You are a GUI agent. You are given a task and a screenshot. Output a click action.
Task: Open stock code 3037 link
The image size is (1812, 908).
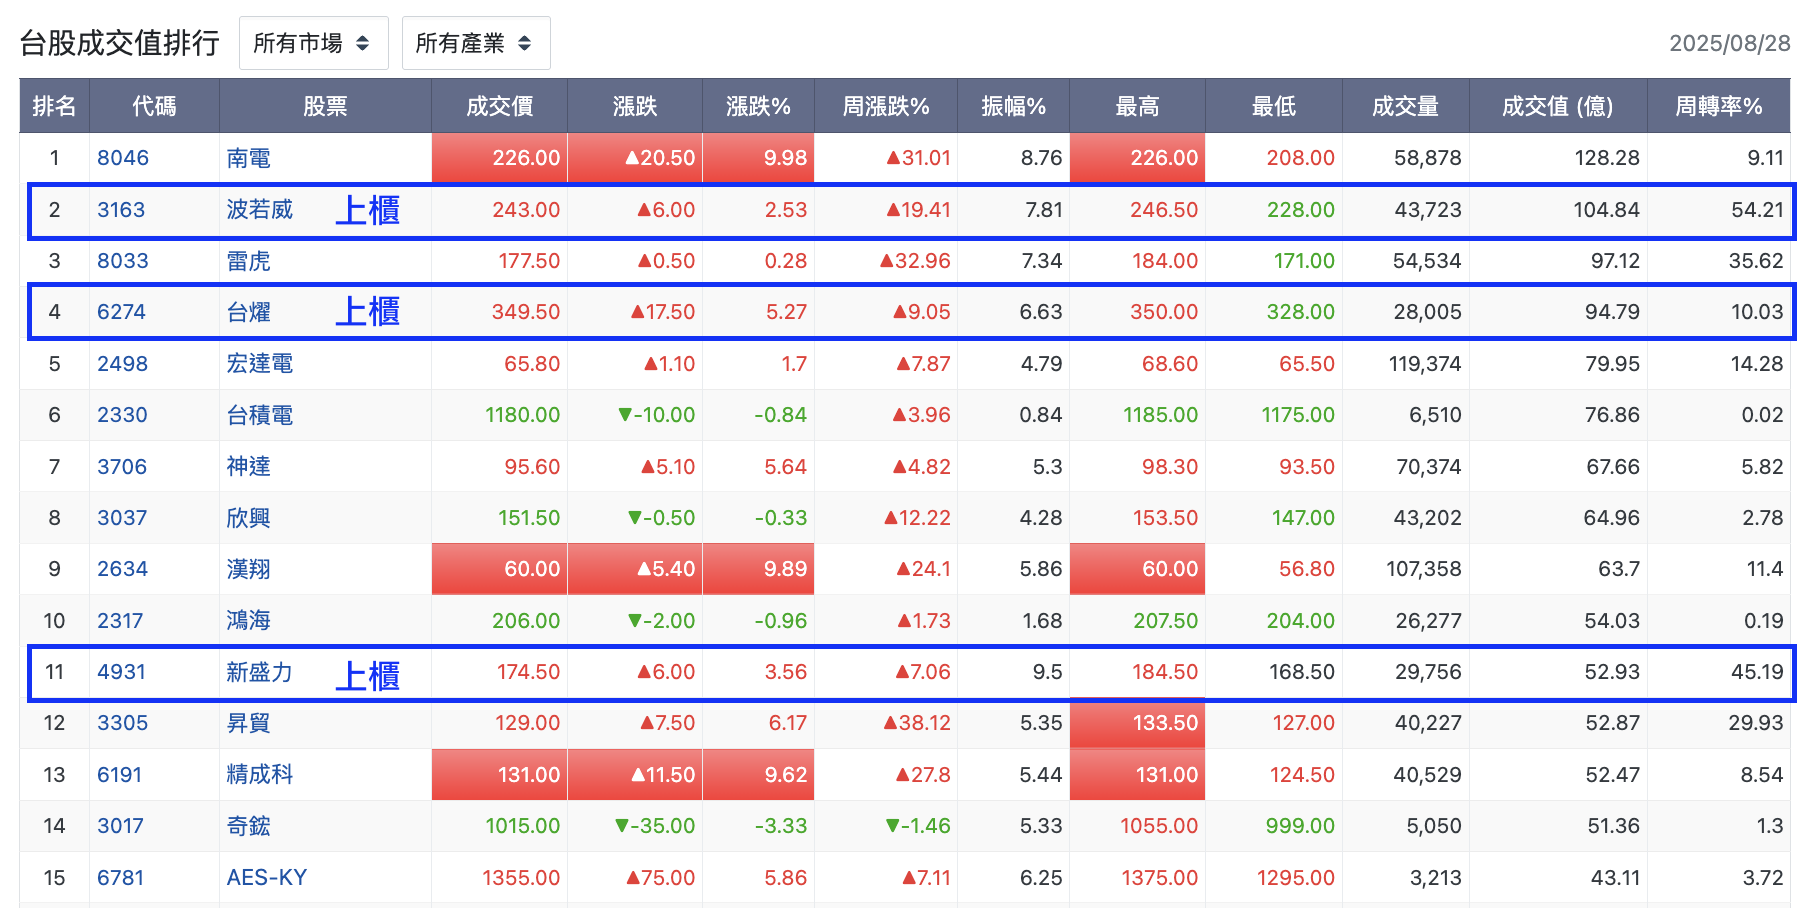pyautogui.click(x=122, y=518)
